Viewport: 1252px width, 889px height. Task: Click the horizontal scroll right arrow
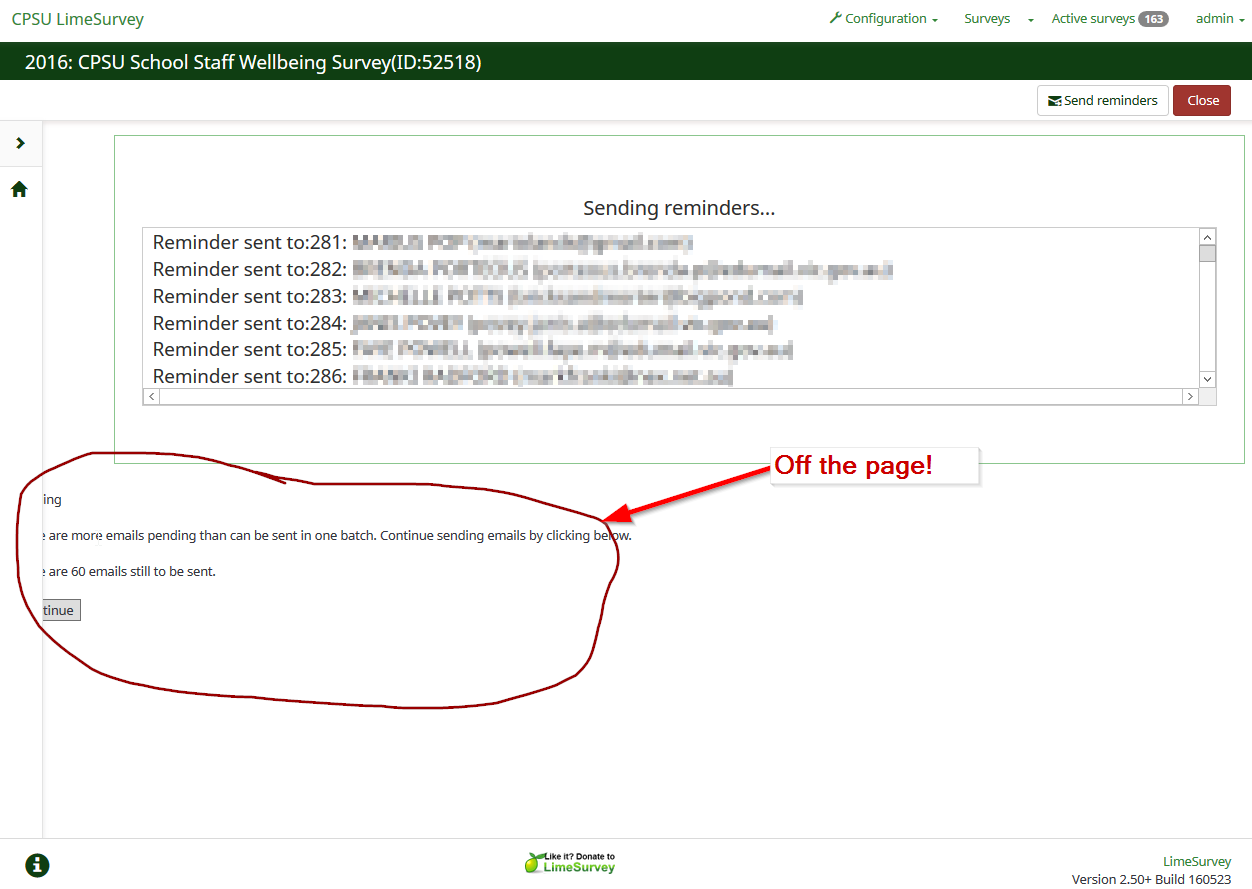[x=1190, y=397]
